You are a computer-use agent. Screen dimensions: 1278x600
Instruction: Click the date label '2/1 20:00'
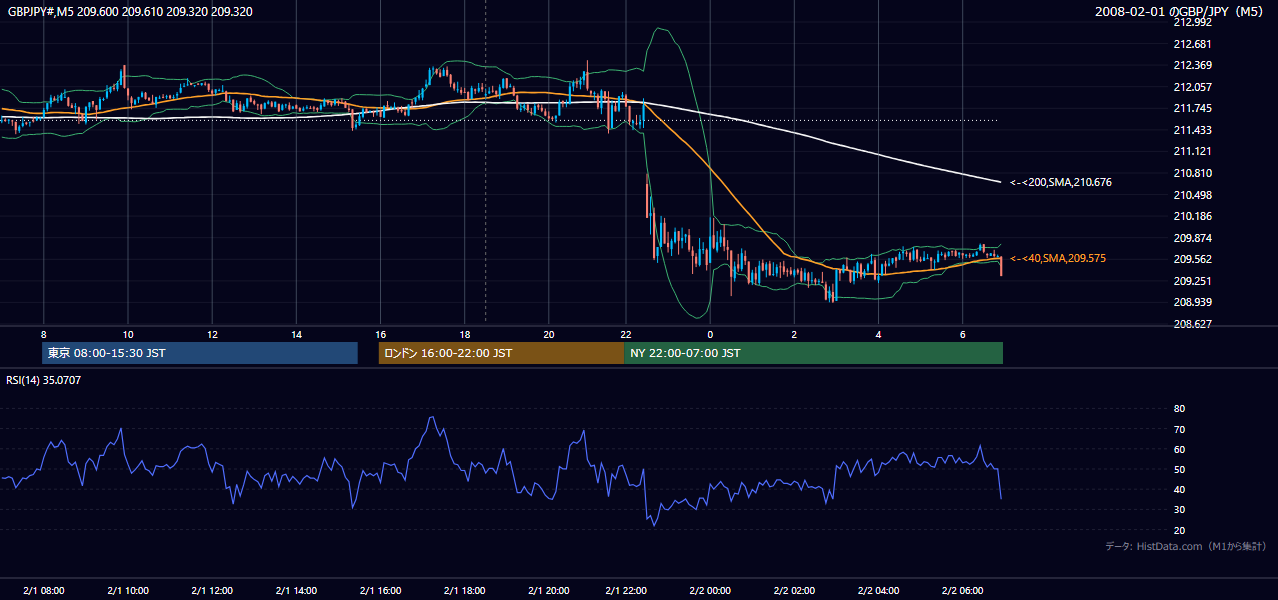coord(549,590)
